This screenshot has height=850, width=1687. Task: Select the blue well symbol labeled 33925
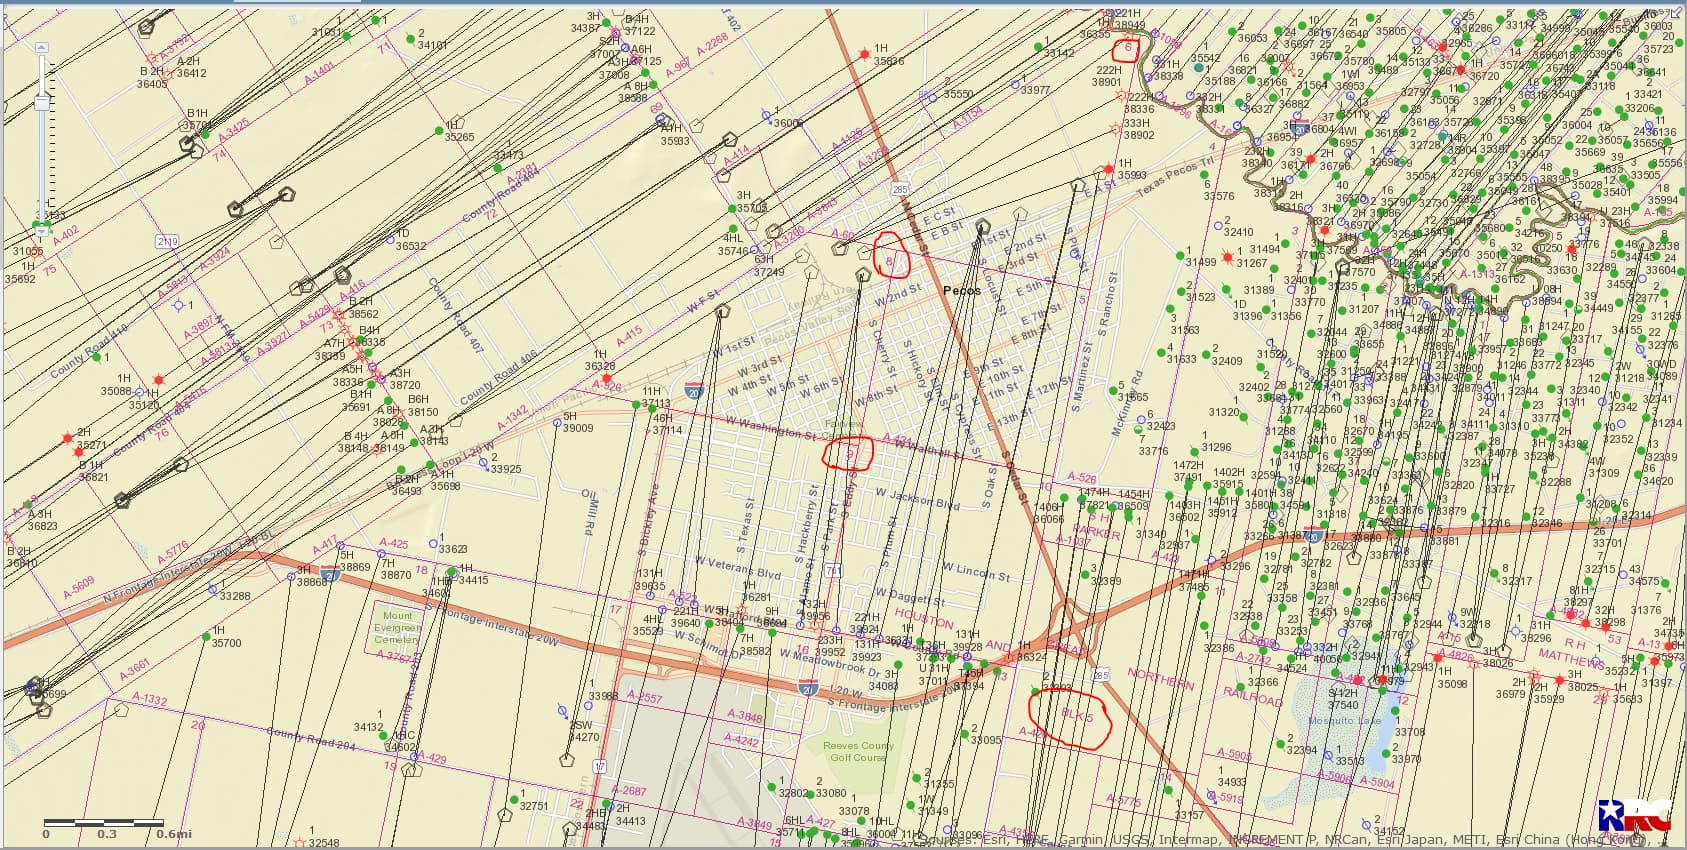(x=483, y=462)
